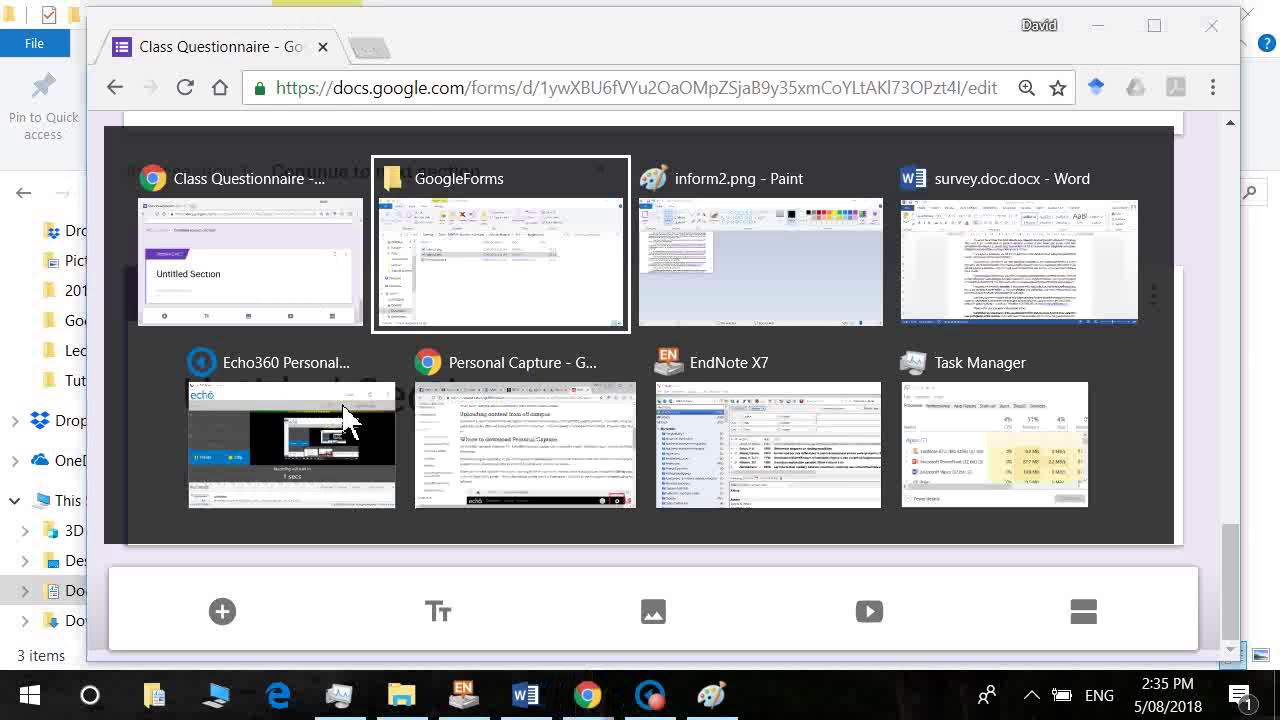Open the Chrome three-dot menu

(1213, 88)
